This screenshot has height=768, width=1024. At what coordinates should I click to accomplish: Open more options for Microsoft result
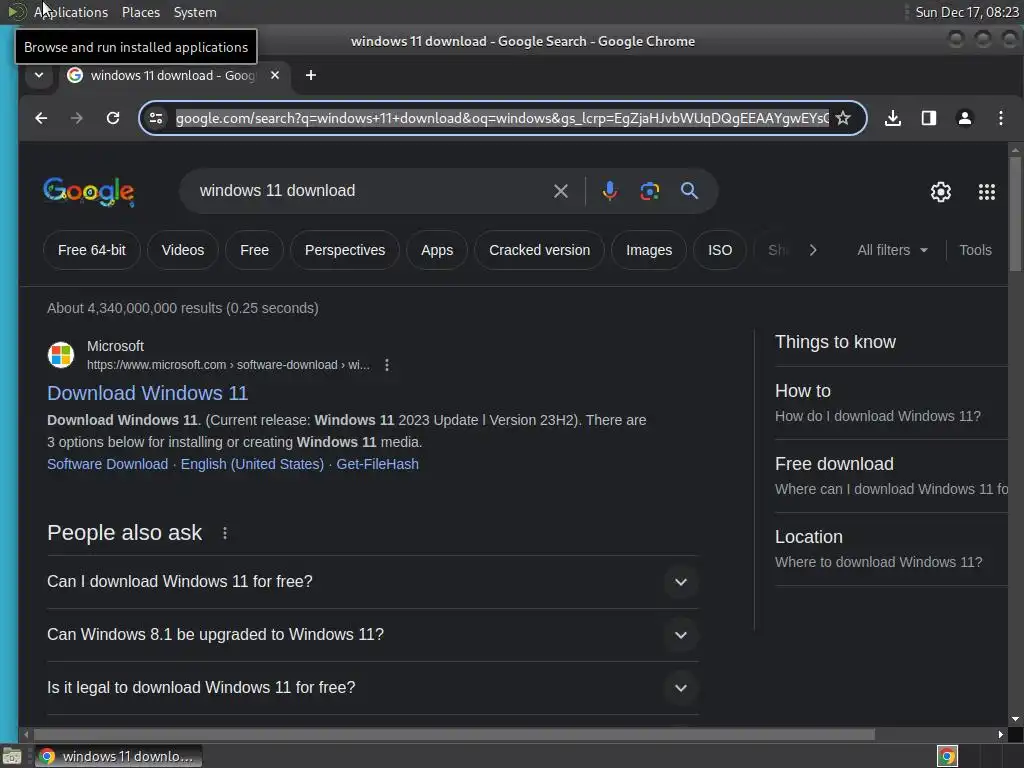pyautogui.click(x=387, y=365)
